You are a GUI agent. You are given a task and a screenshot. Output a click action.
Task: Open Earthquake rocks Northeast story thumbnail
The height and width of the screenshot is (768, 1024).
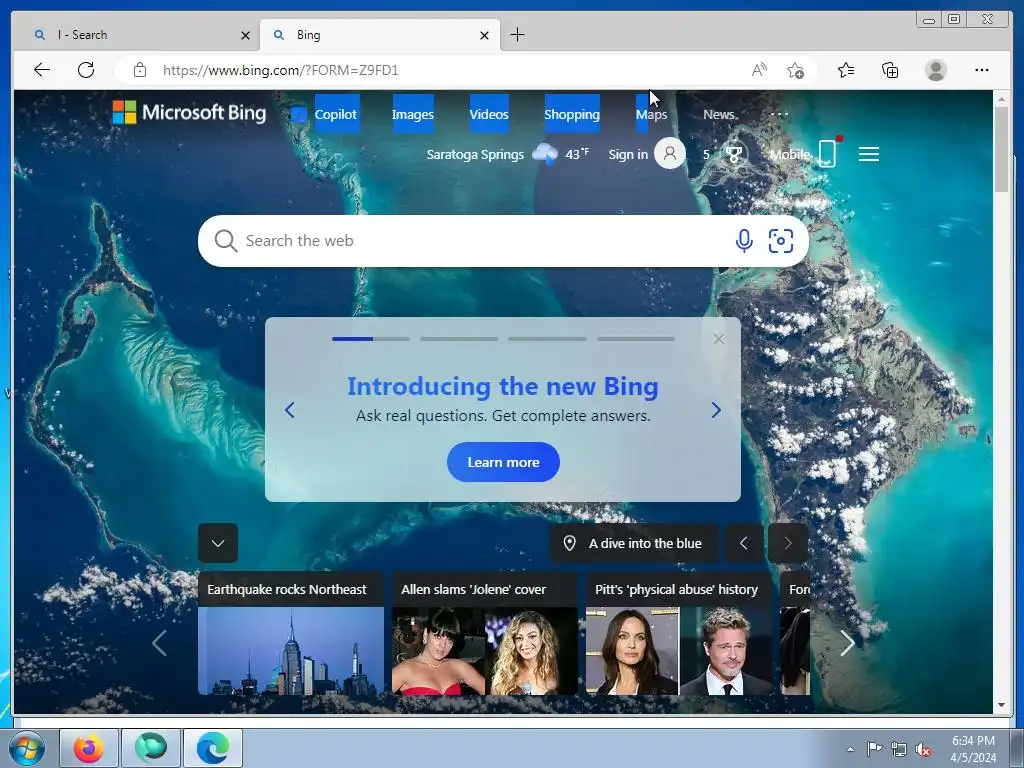tap(291, 650)
